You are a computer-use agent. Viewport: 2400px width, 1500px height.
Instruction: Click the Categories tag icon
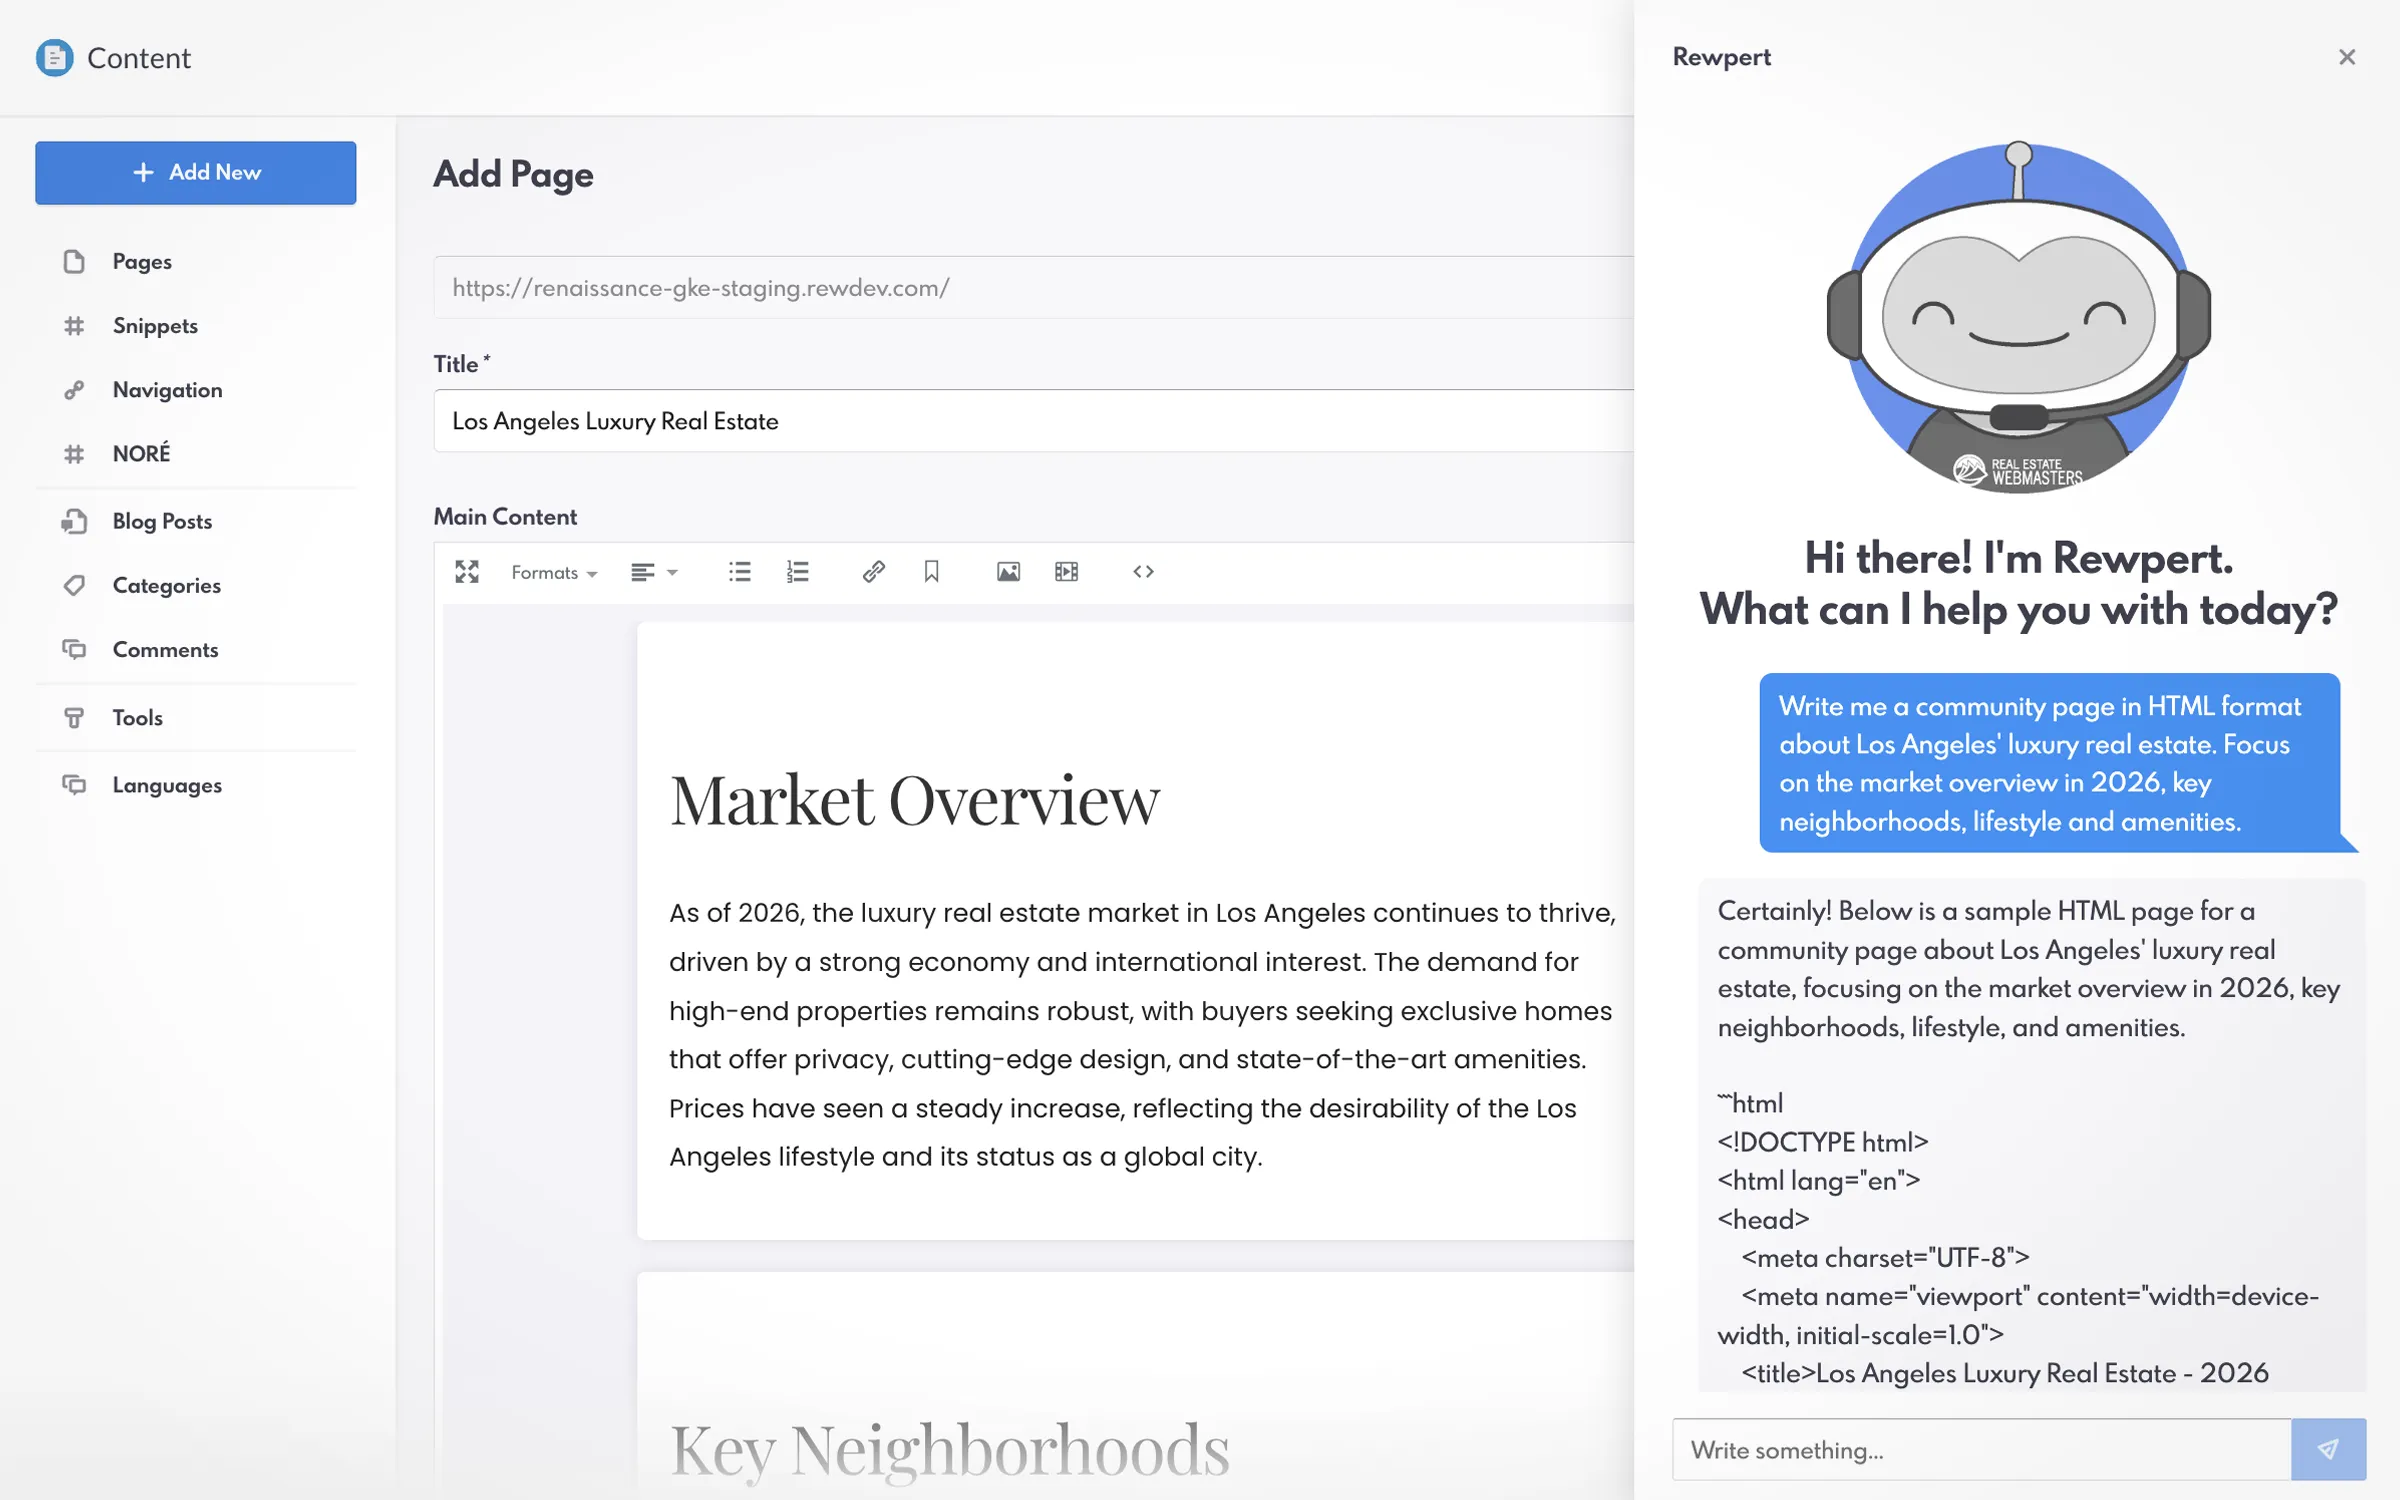coord(74,585)
